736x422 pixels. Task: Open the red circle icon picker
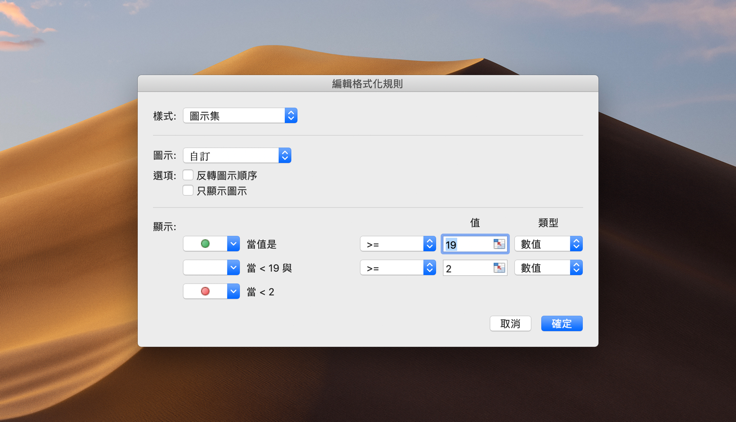click(x=211, y=292)
